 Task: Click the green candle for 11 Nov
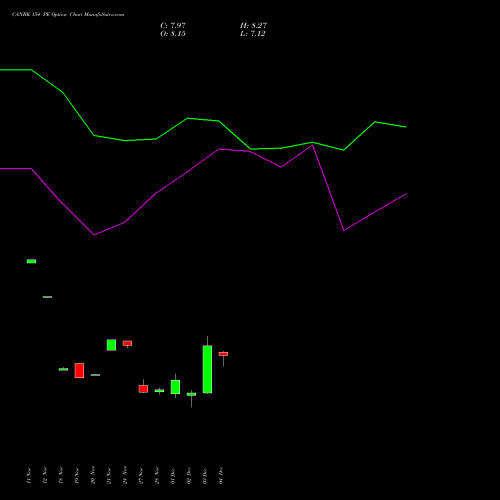pyautogui.click(x=31, y=261)
